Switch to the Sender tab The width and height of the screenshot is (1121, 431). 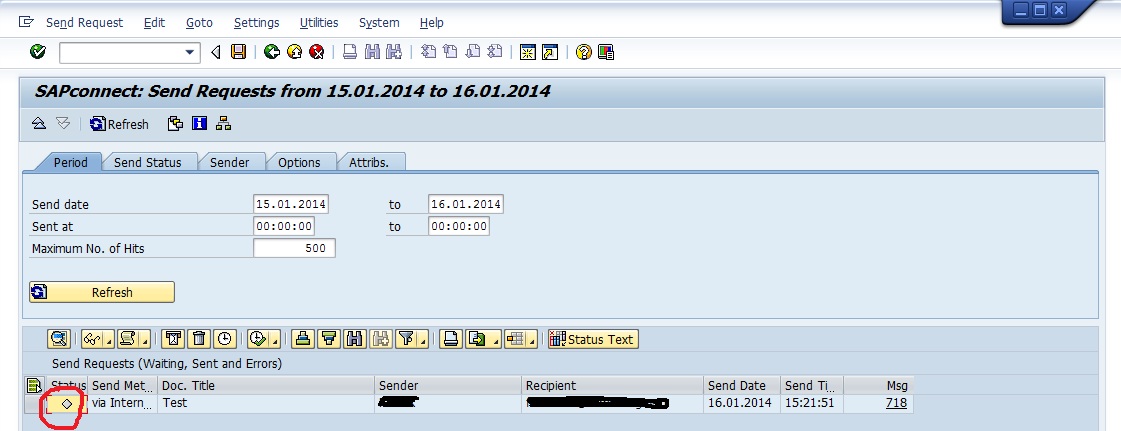[229, 162]
